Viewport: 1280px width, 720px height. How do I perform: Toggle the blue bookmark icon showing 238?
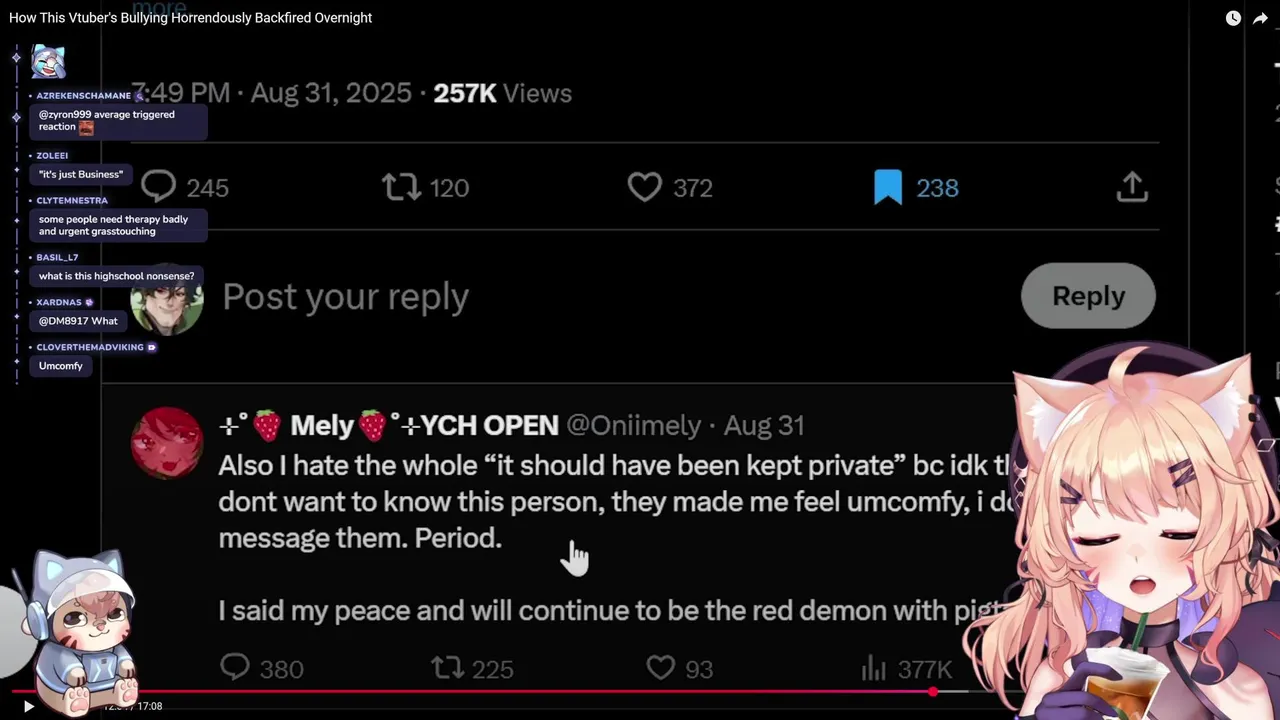[888, 187]
